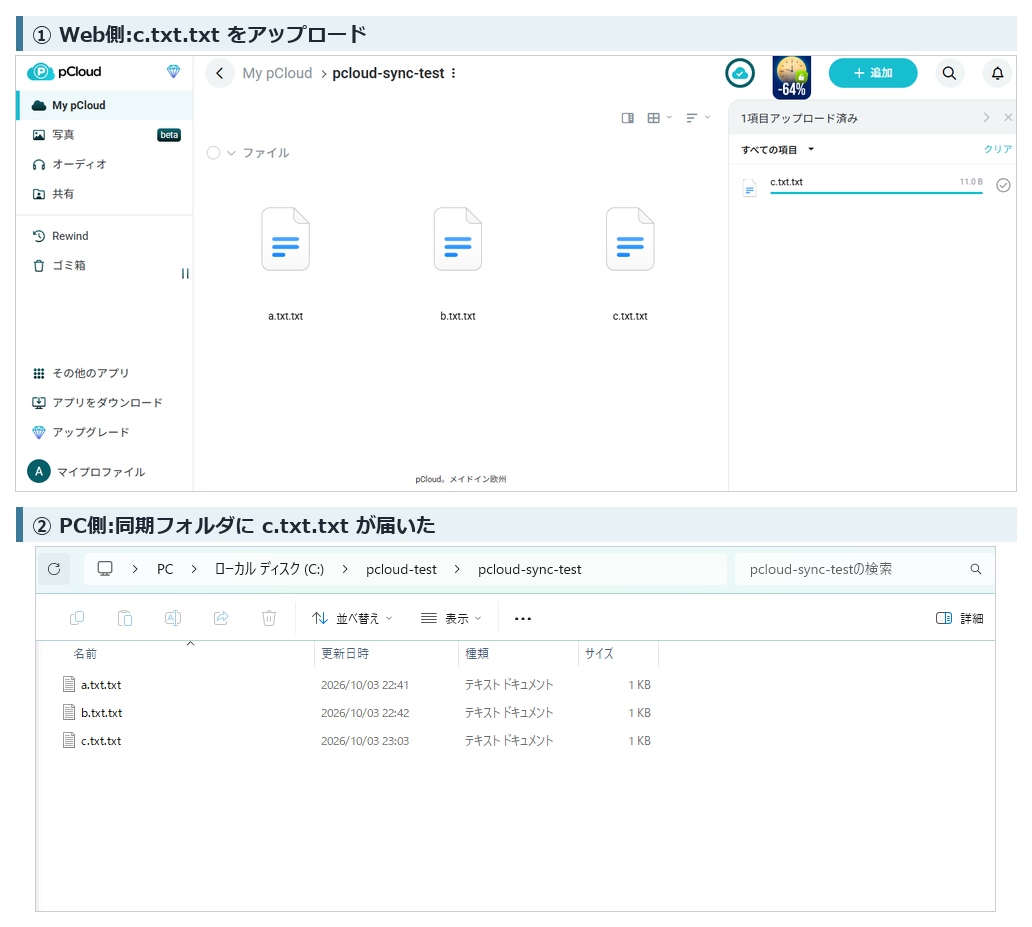The image size is (1032, 927).
Task: Click the premium diamond icon beside pCloud logo
Action: [173, 71]
